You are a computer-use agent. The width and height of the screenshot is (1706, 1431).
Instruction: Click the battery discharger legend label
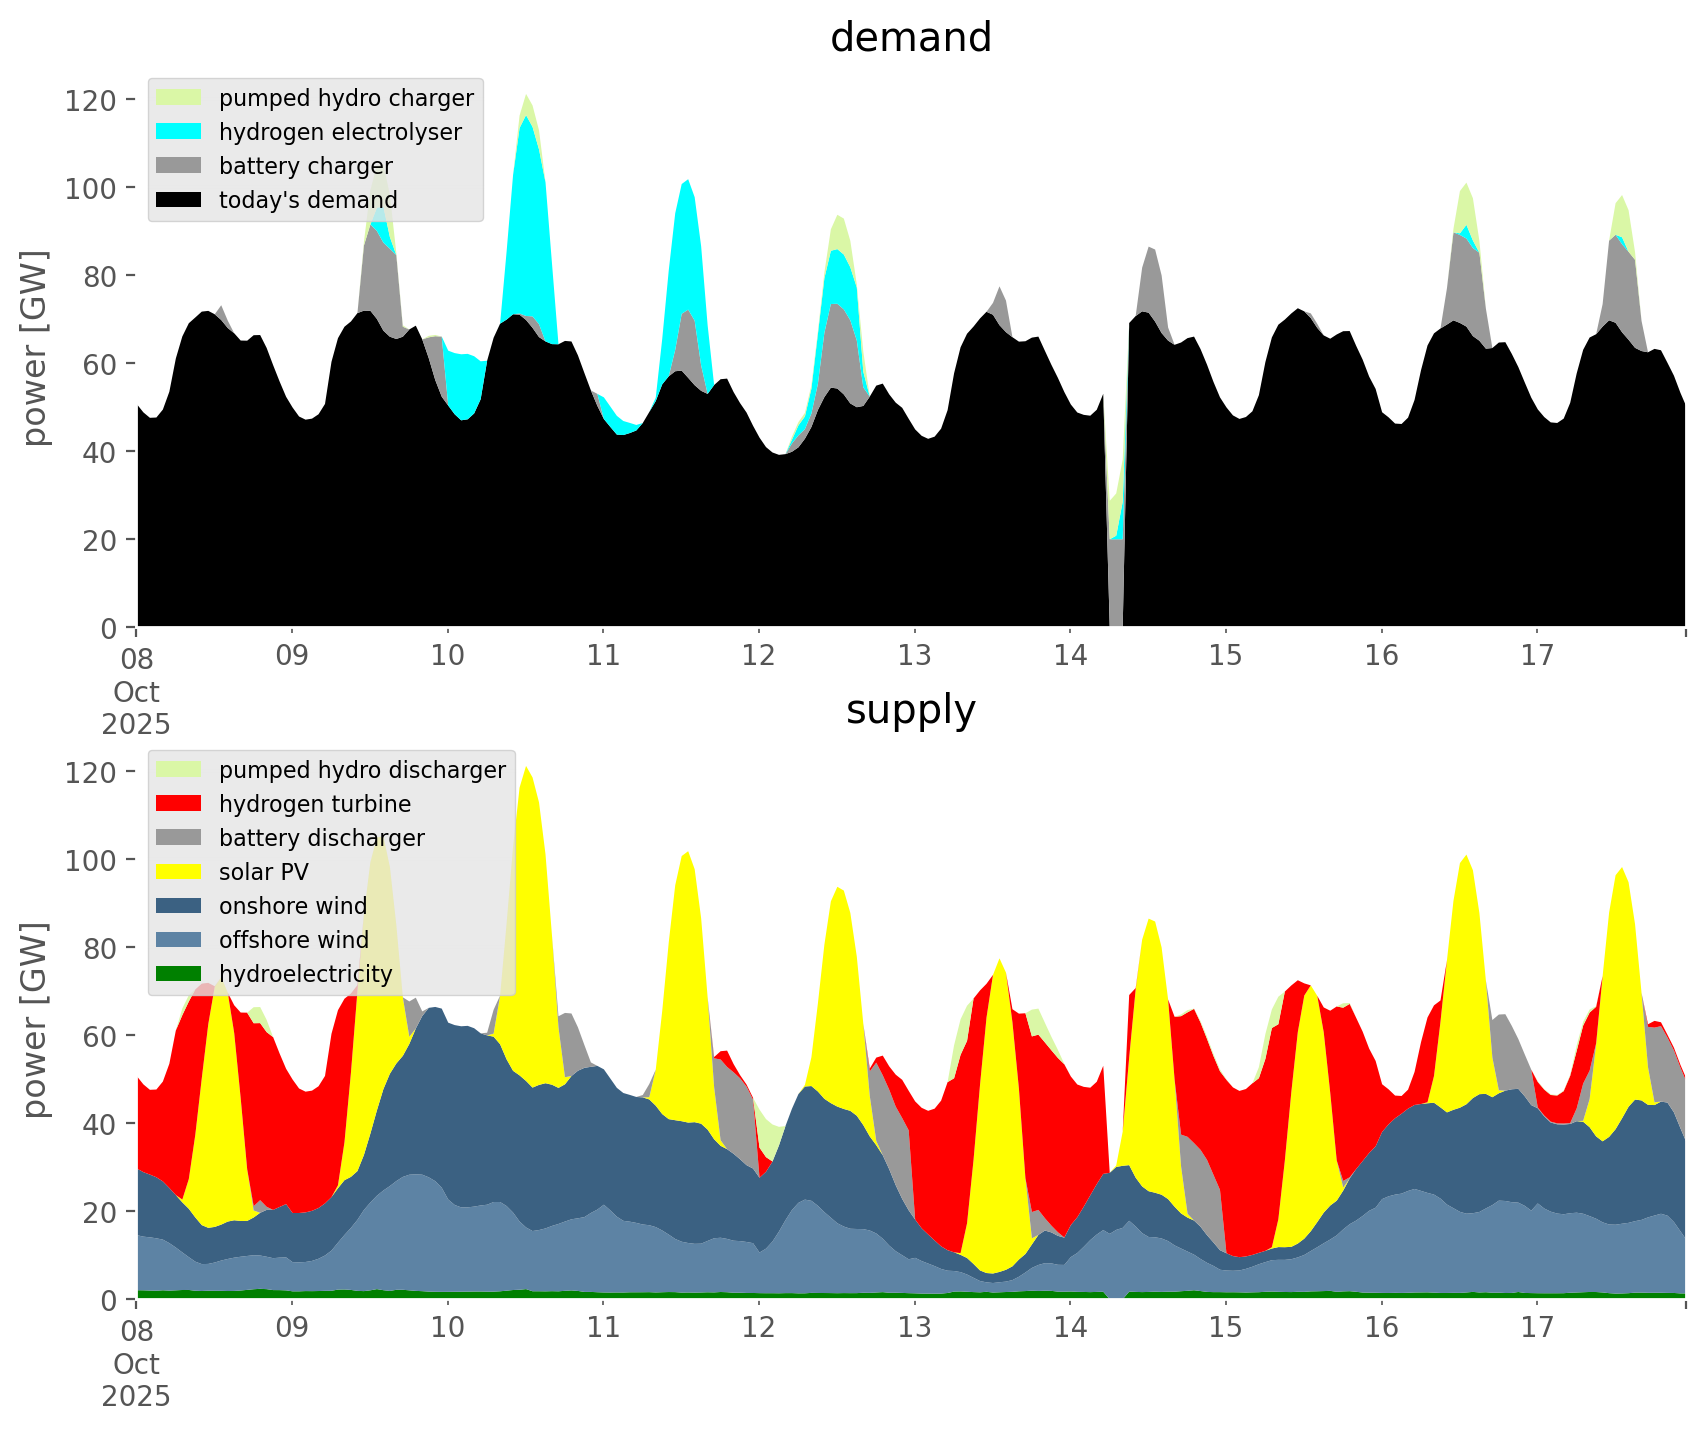pos(321,838)
